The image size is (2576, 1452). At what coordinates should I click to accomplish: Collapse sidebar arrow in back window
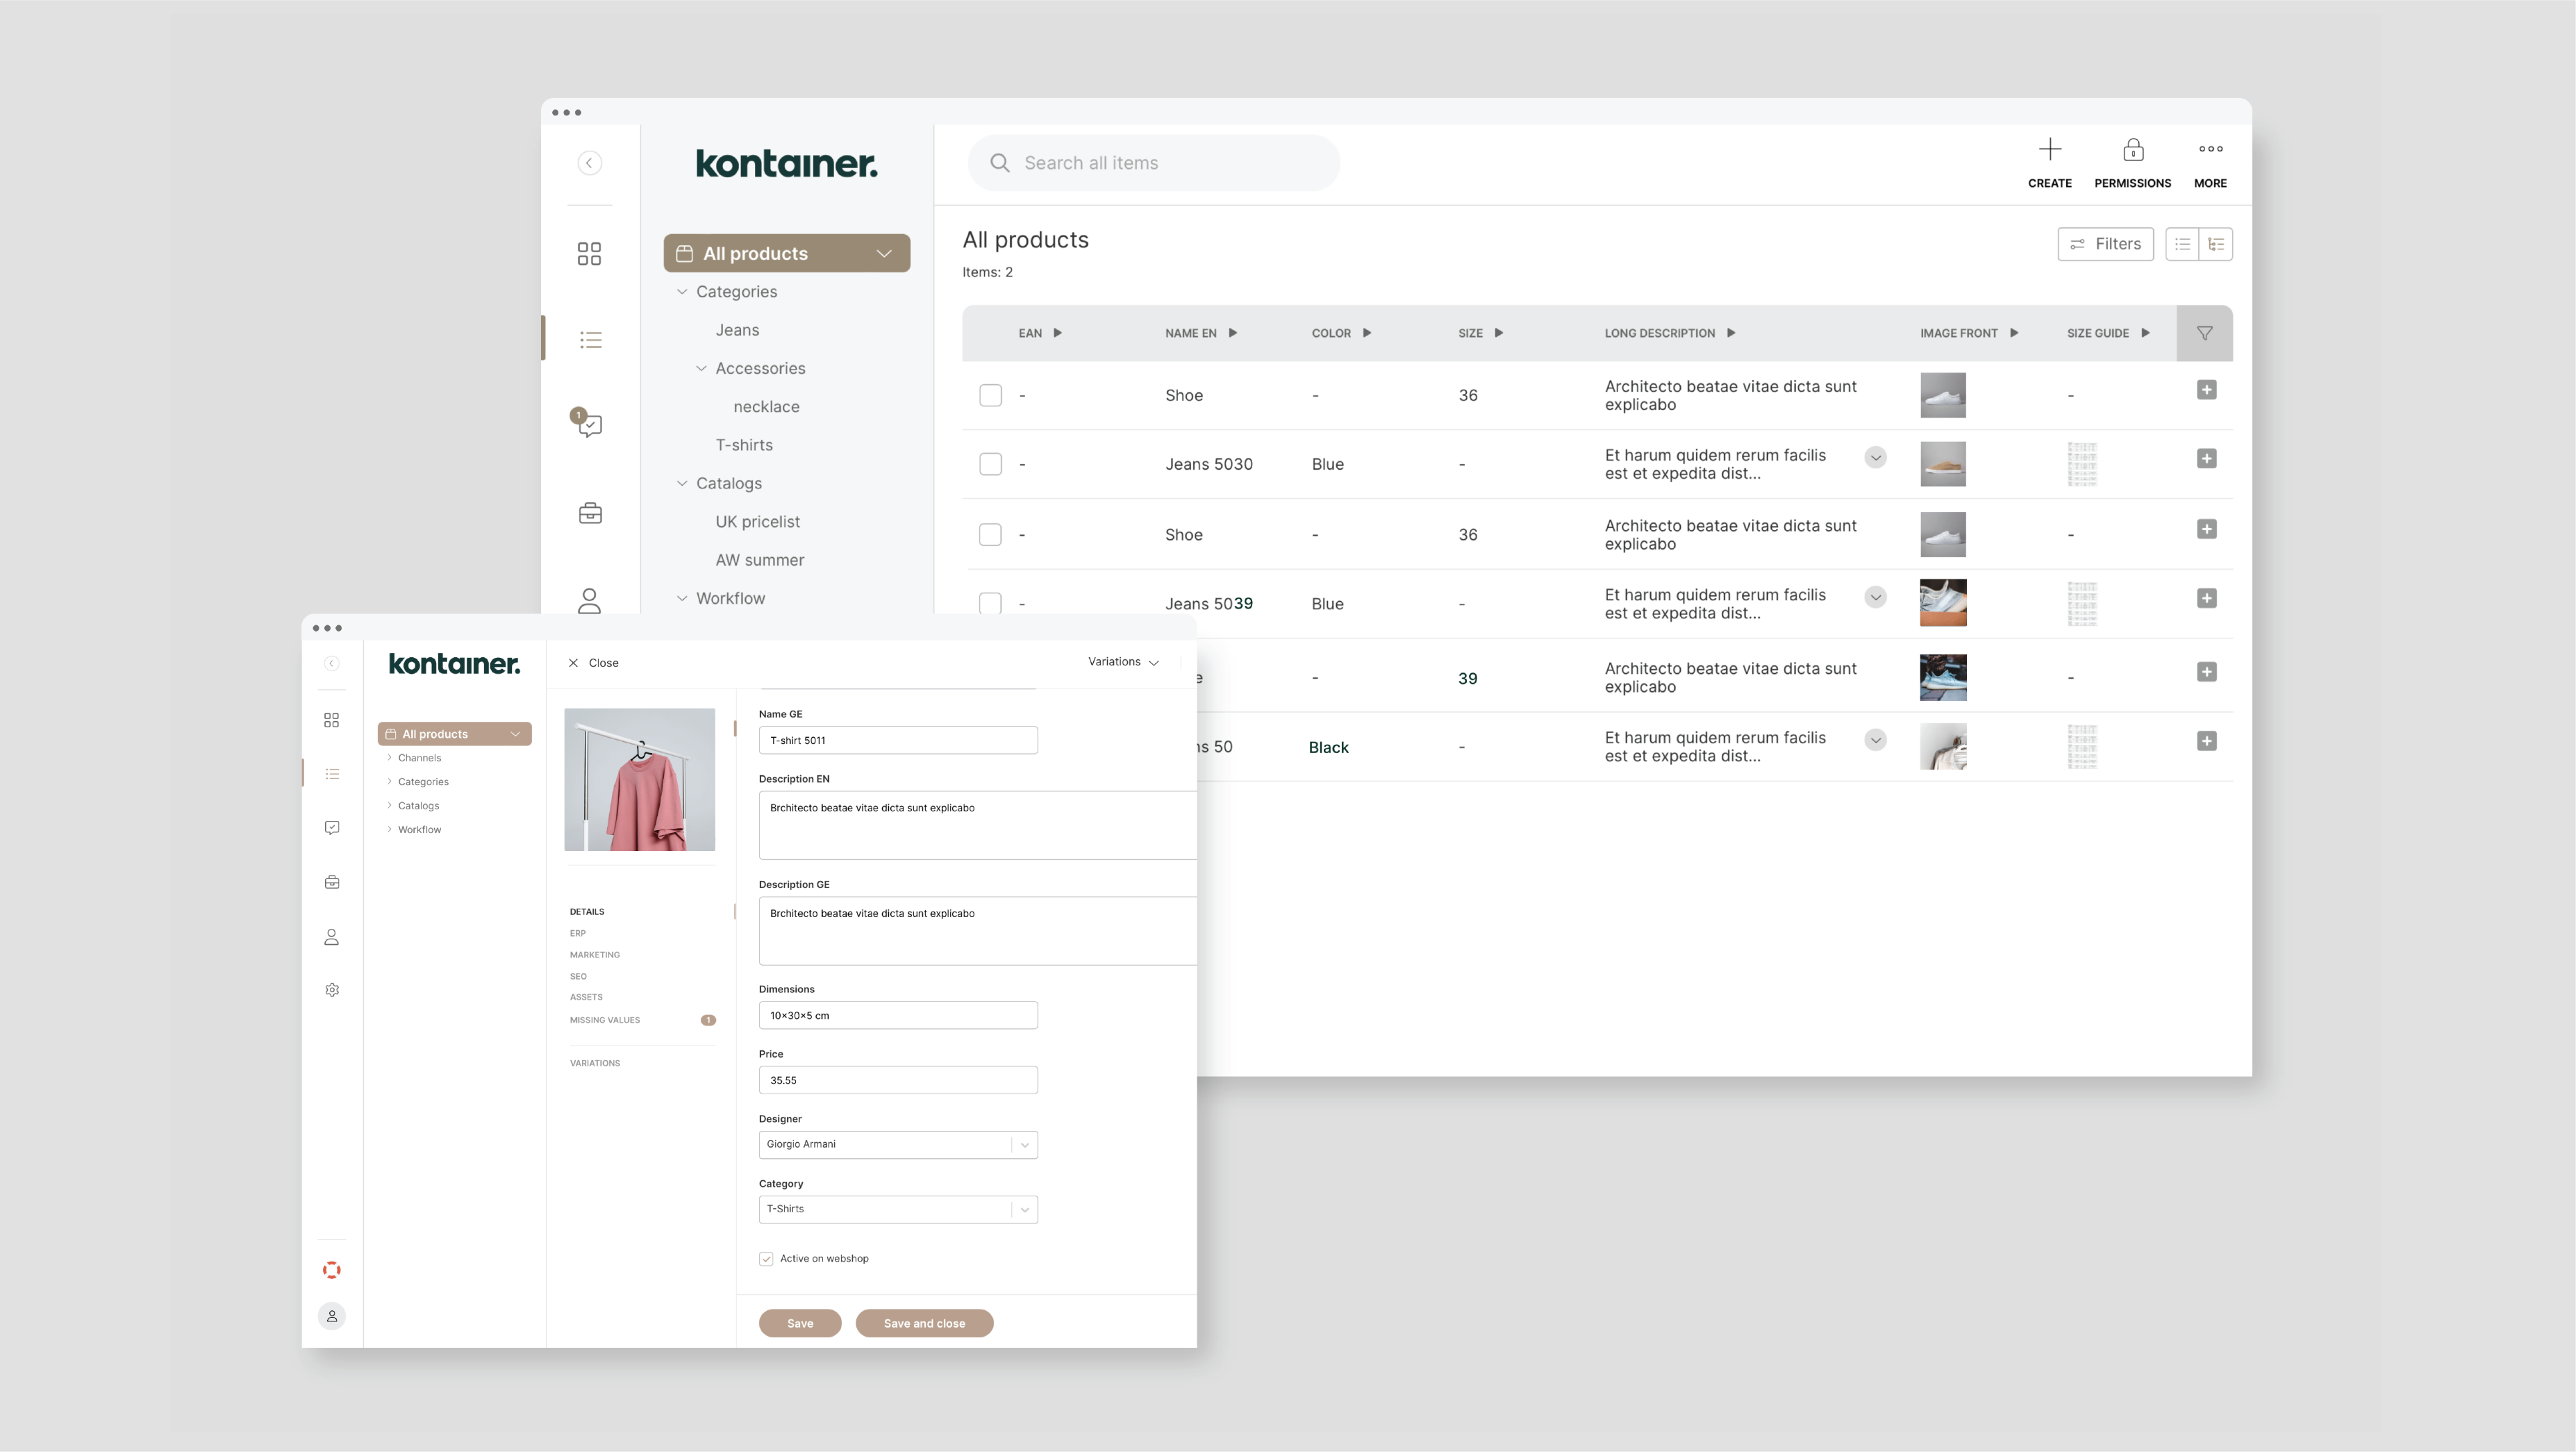[x=589, y=163]
